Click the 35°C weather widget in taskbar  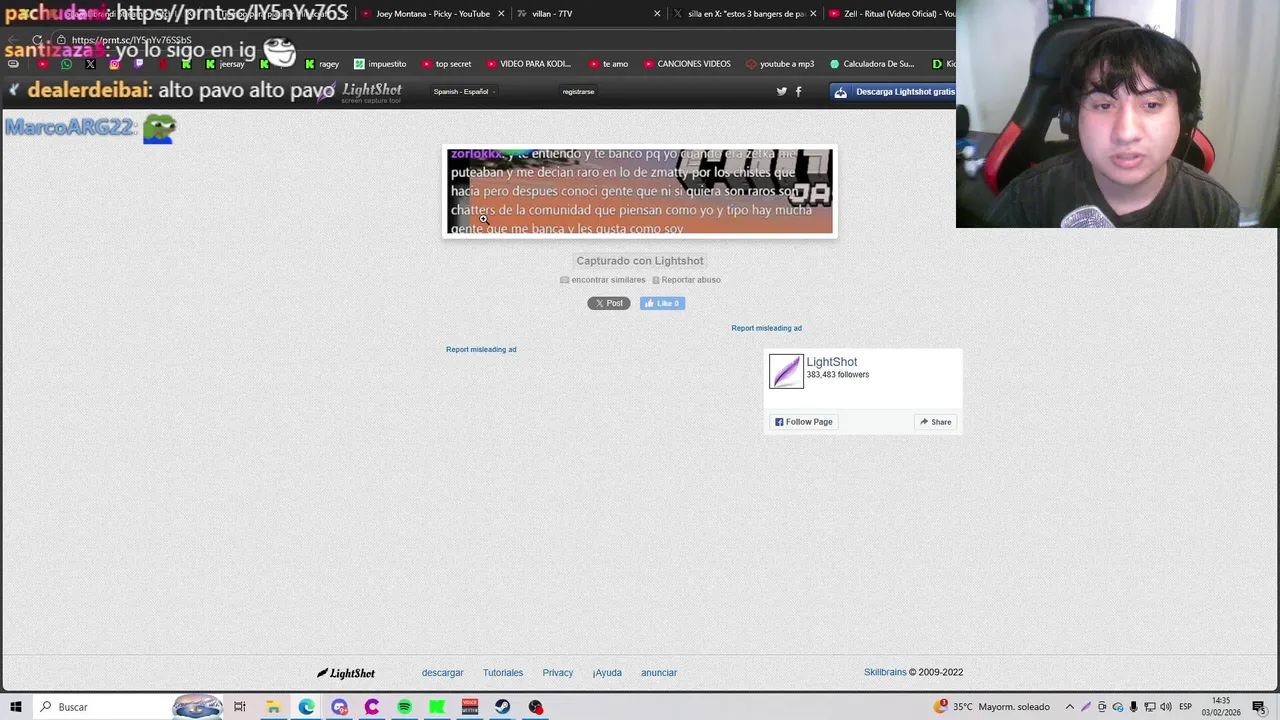pyautogui.click(x=992, y=707)
